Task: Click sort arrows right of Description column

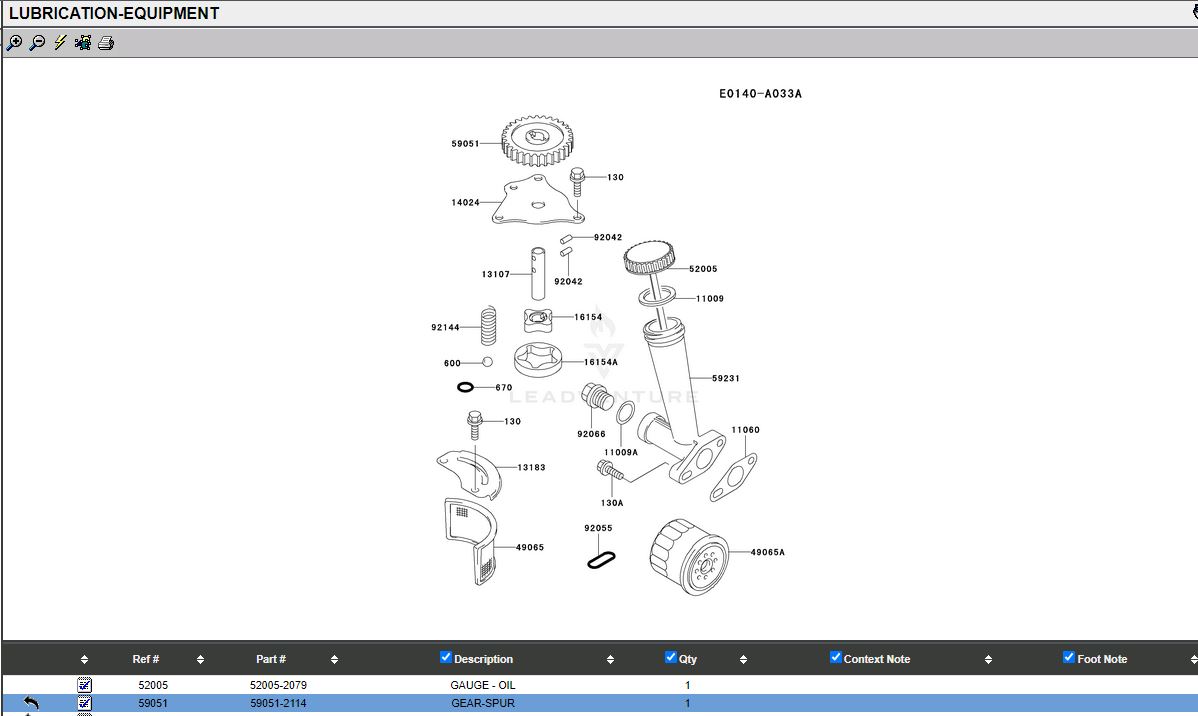Action: [610, 660]
